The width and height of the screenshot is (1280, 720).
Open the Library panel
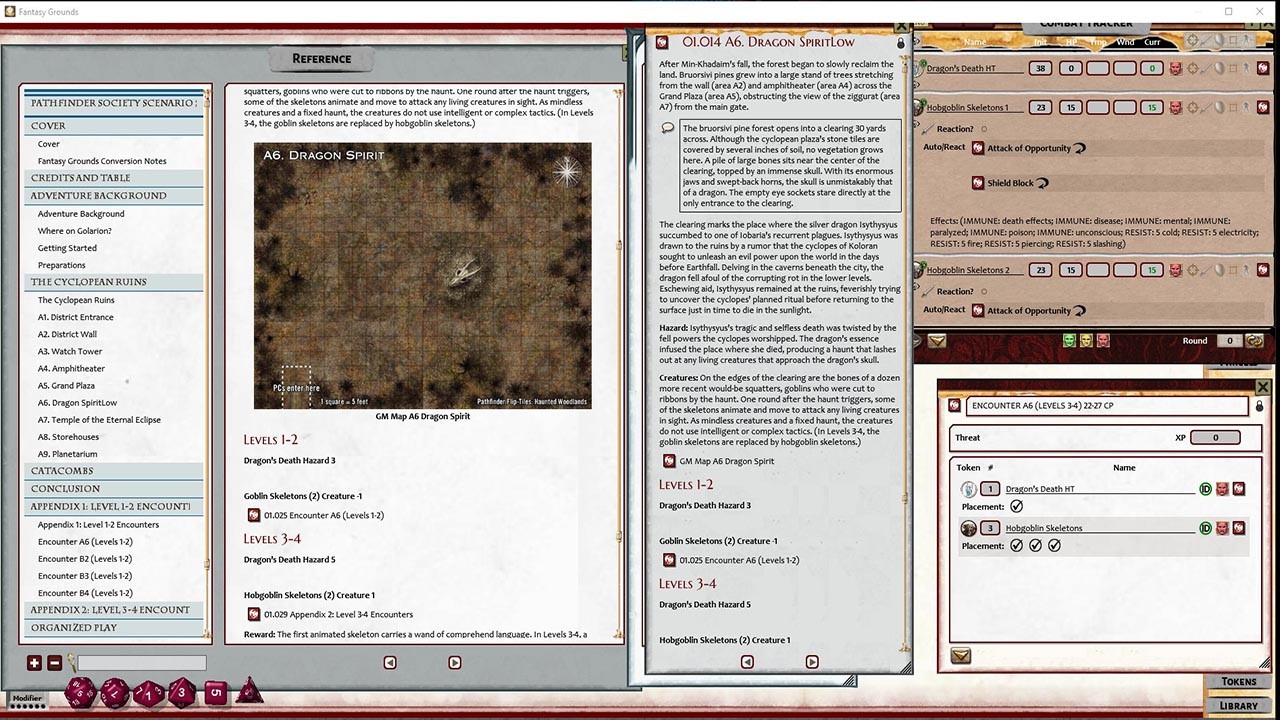[x=1239, y=704]
